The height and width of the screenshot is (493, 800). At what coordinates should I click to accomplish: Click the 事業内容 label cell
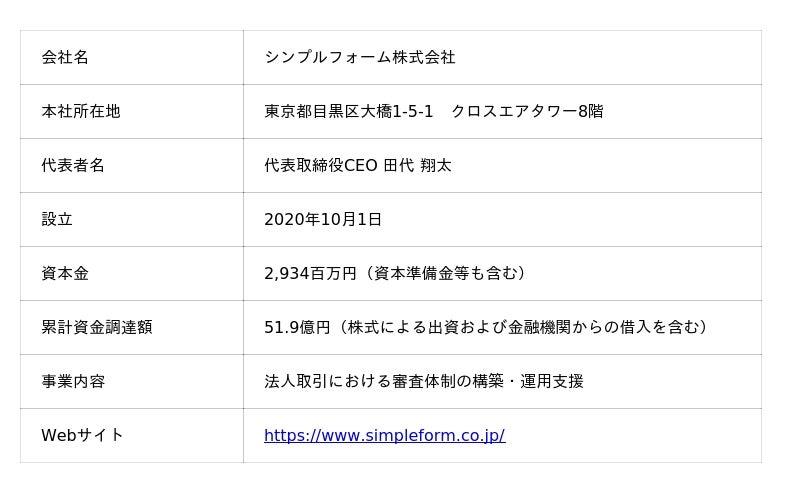(x=73, y=382)
